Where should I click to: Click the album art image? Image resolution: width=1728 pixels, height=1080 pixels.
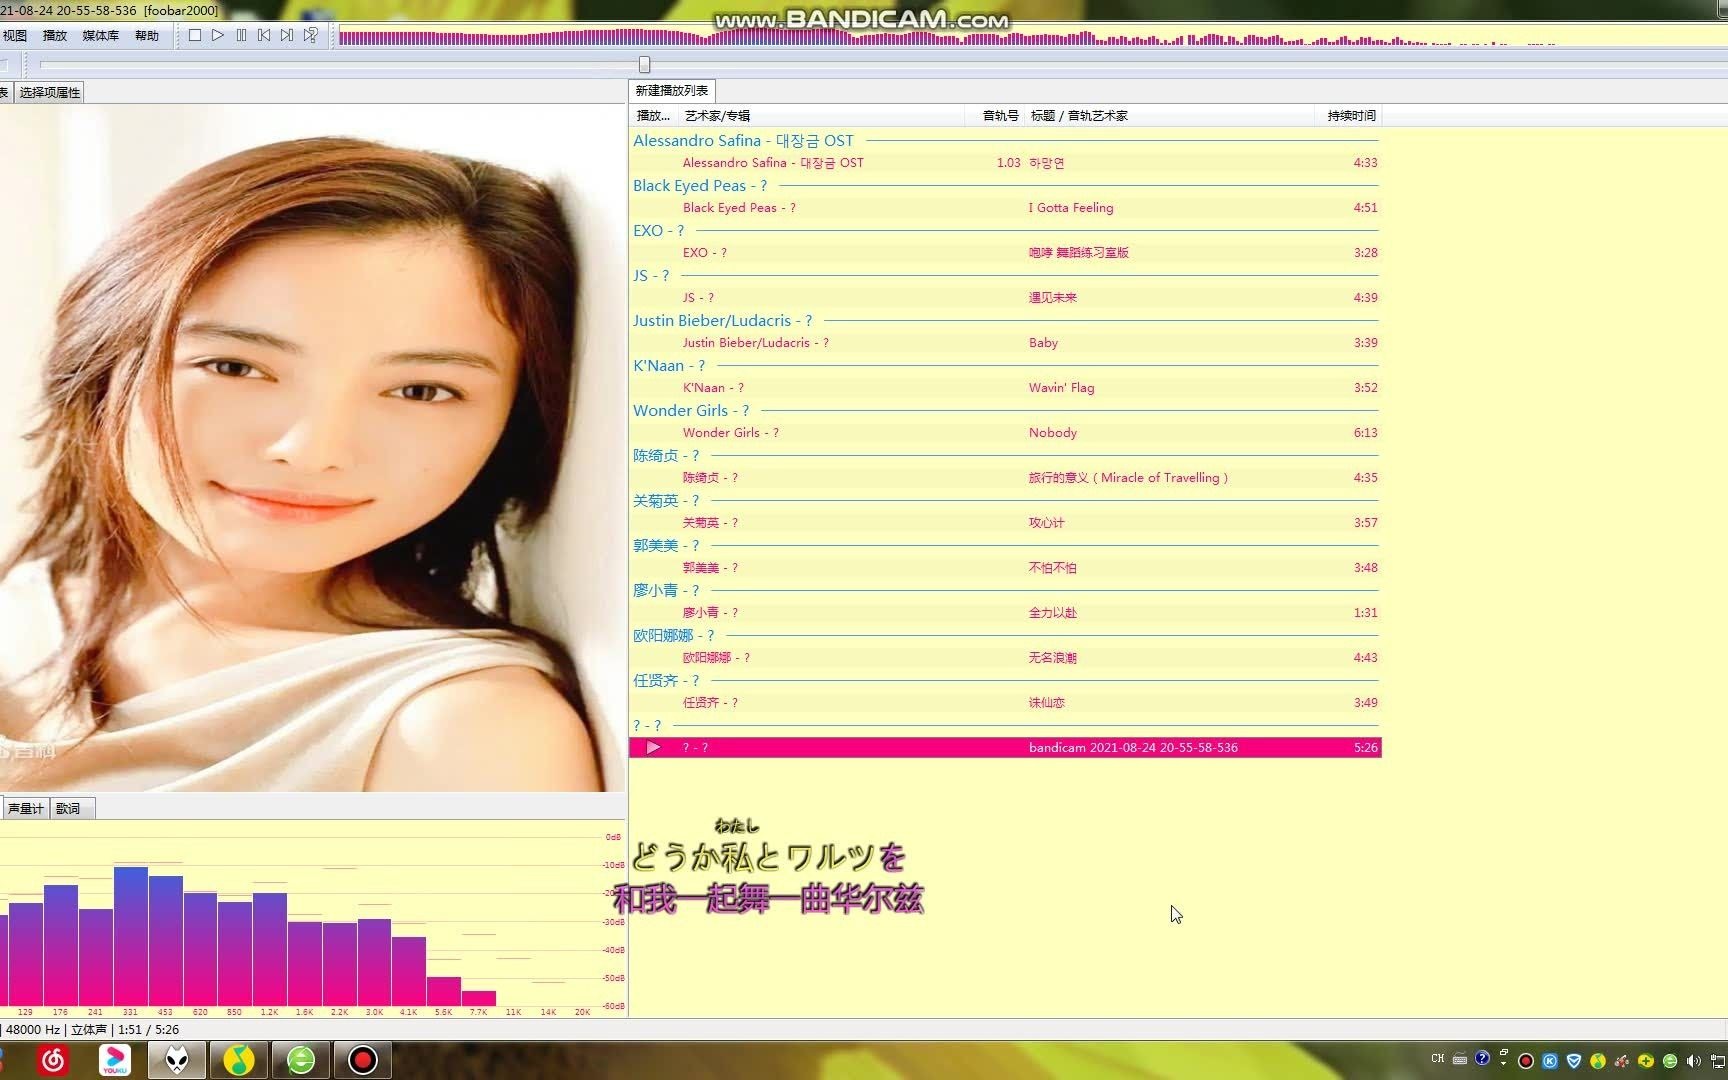(x=312, y=448)
